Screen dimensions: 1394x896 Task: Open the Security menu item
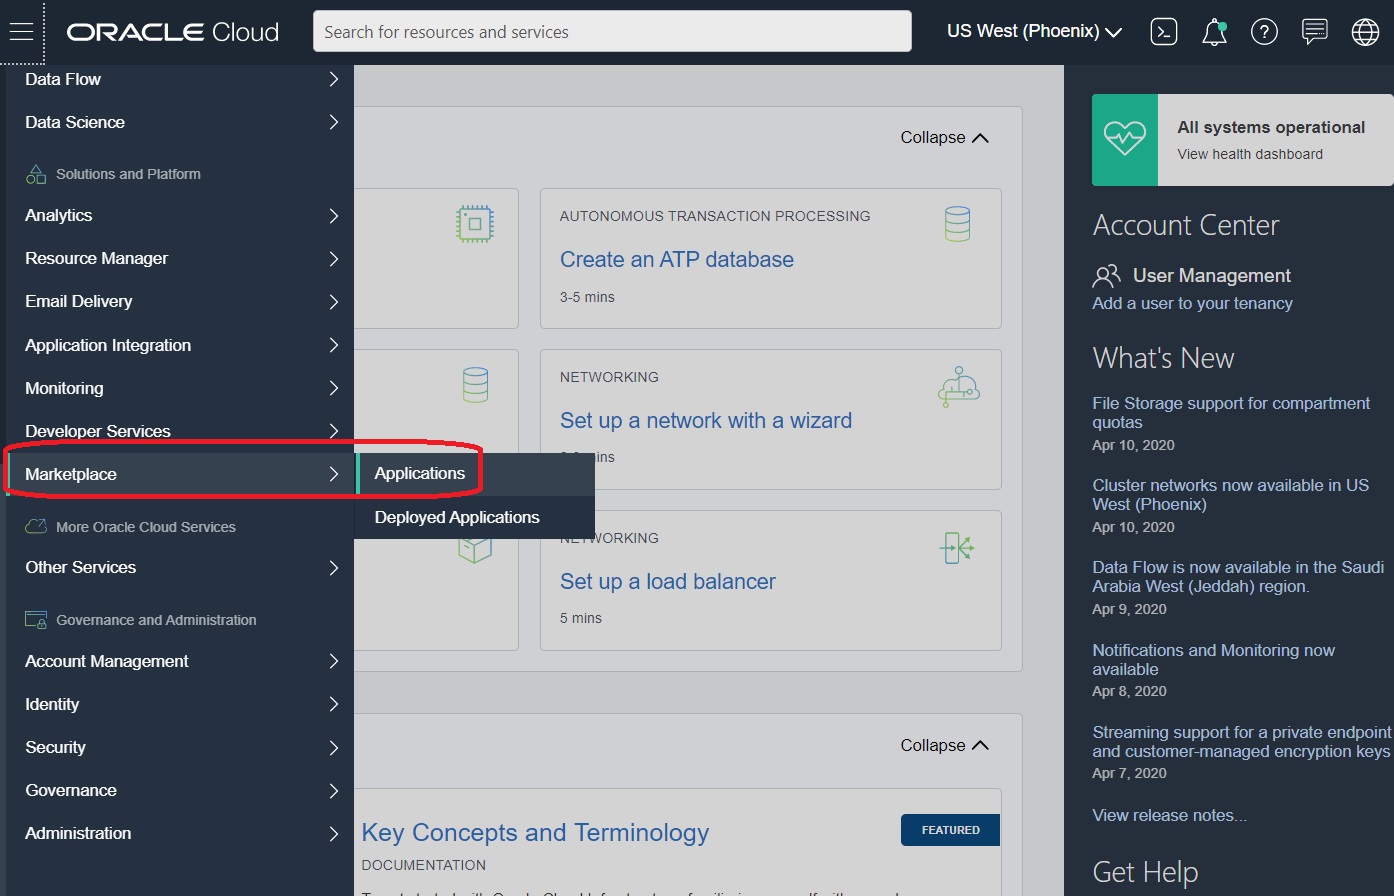180,747
